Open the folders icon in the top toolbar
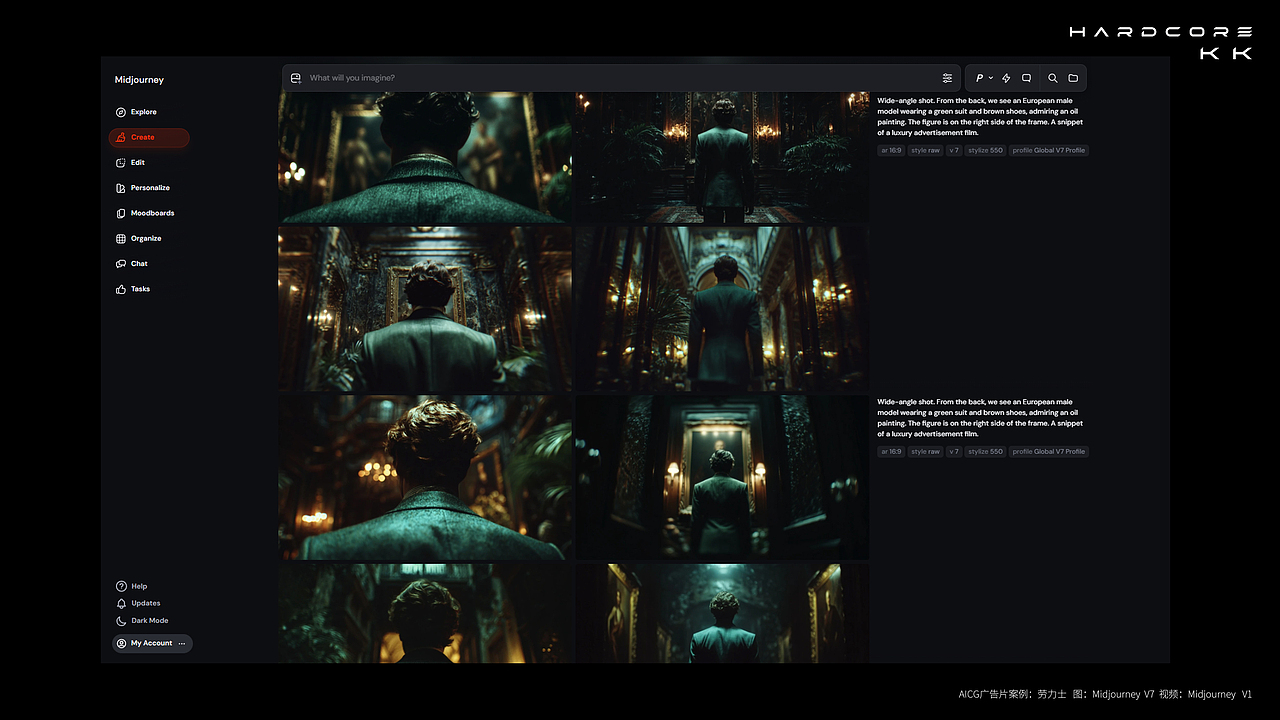The image size is (1280, 720). point(1073,78)
